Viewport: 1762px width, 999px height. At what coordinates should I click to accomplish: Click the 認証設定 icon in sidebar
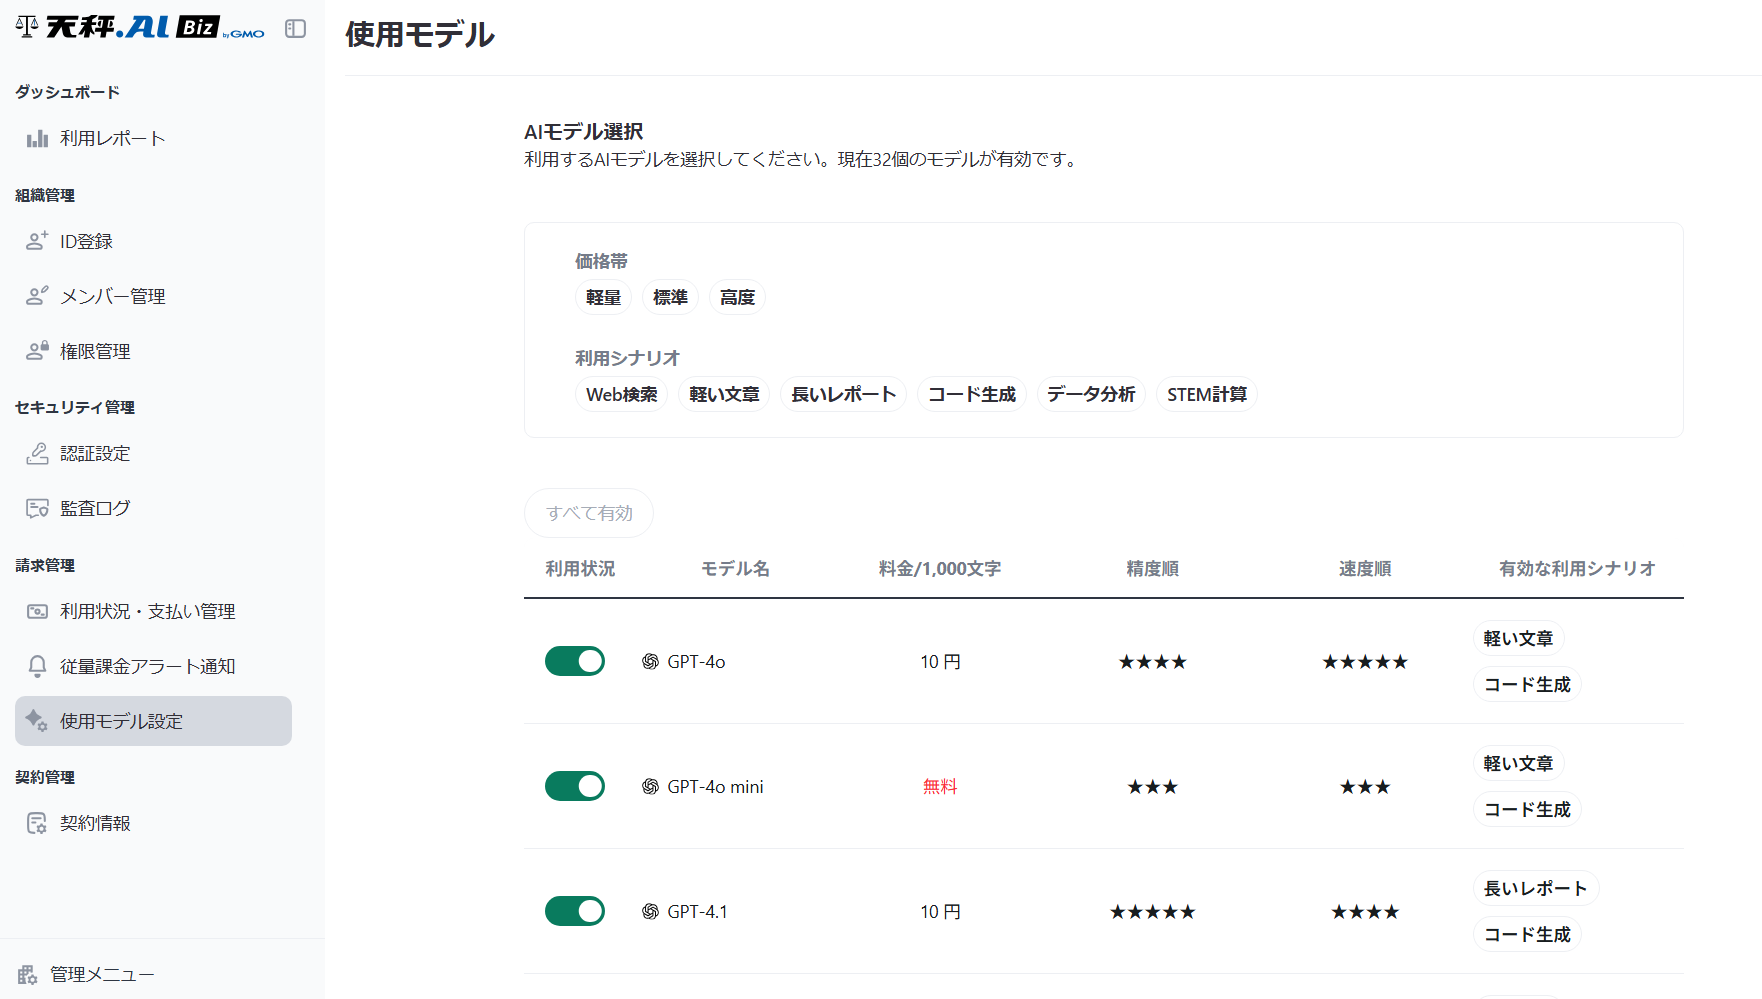tap(37, 454)
